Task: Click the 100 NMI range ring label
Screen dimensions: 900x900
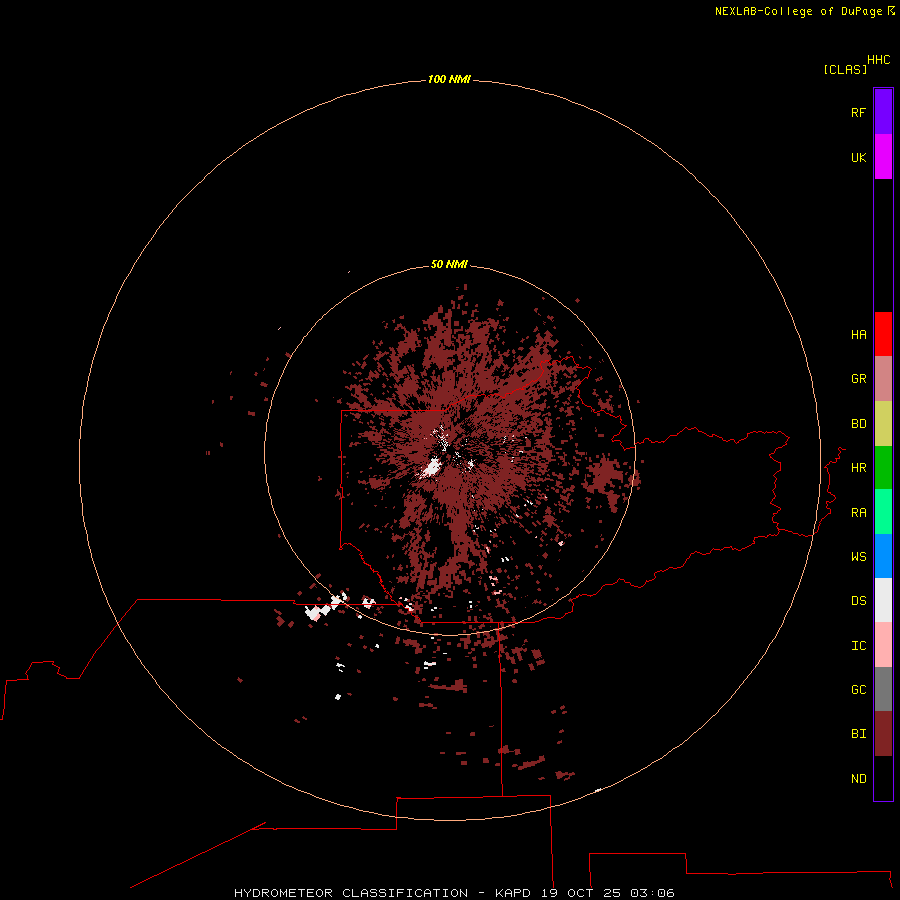Action: pos(449,79)
